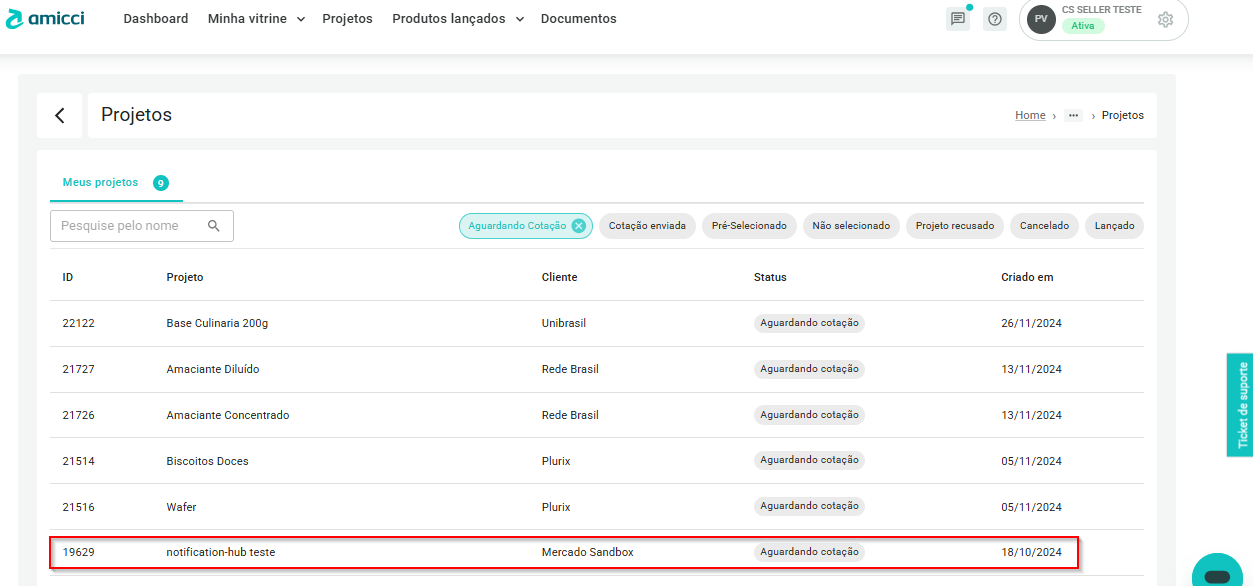Toggle the Pré-Selecionado filter chip
This screenshot has width=1253, height=586.
click(749, 226)
